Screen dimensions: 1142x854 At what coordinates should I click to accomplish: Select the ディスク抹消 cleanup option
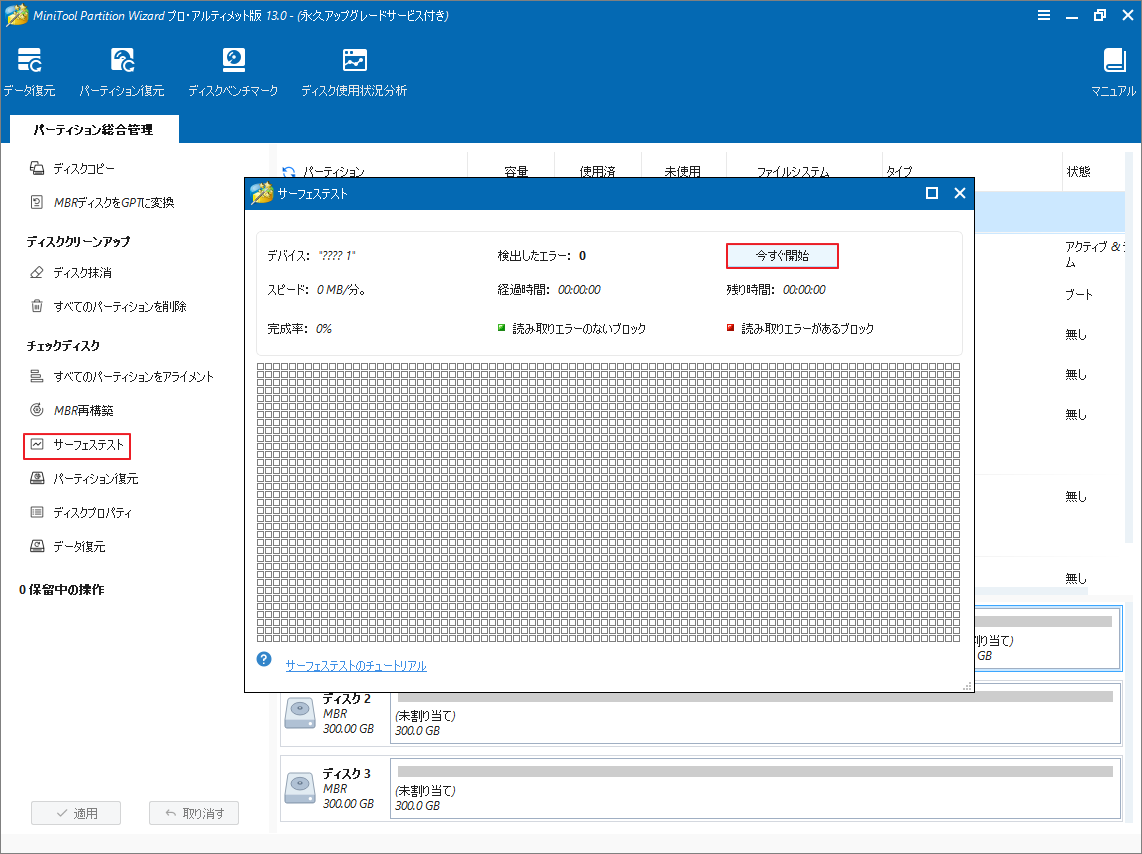click(83, 271)
